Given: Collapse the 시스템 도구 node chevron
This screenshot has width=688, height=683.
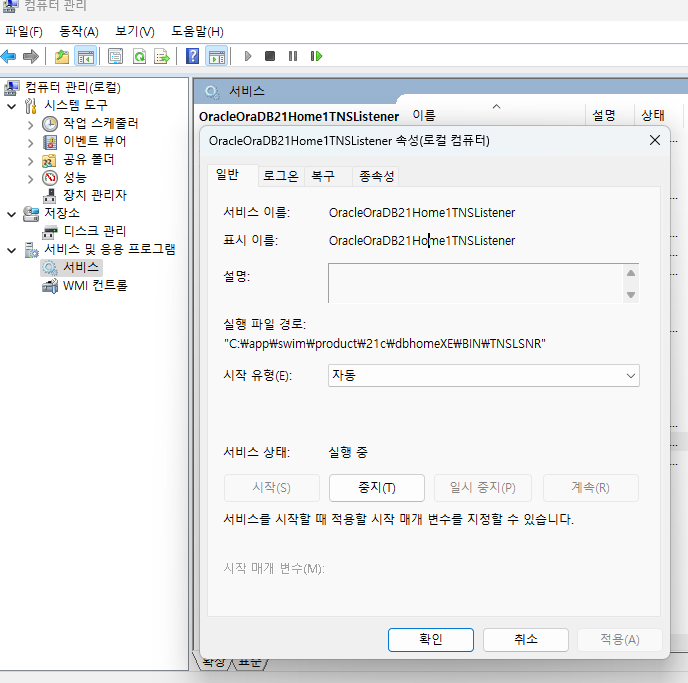Looking at the screenshot, I should pos(12,106).
